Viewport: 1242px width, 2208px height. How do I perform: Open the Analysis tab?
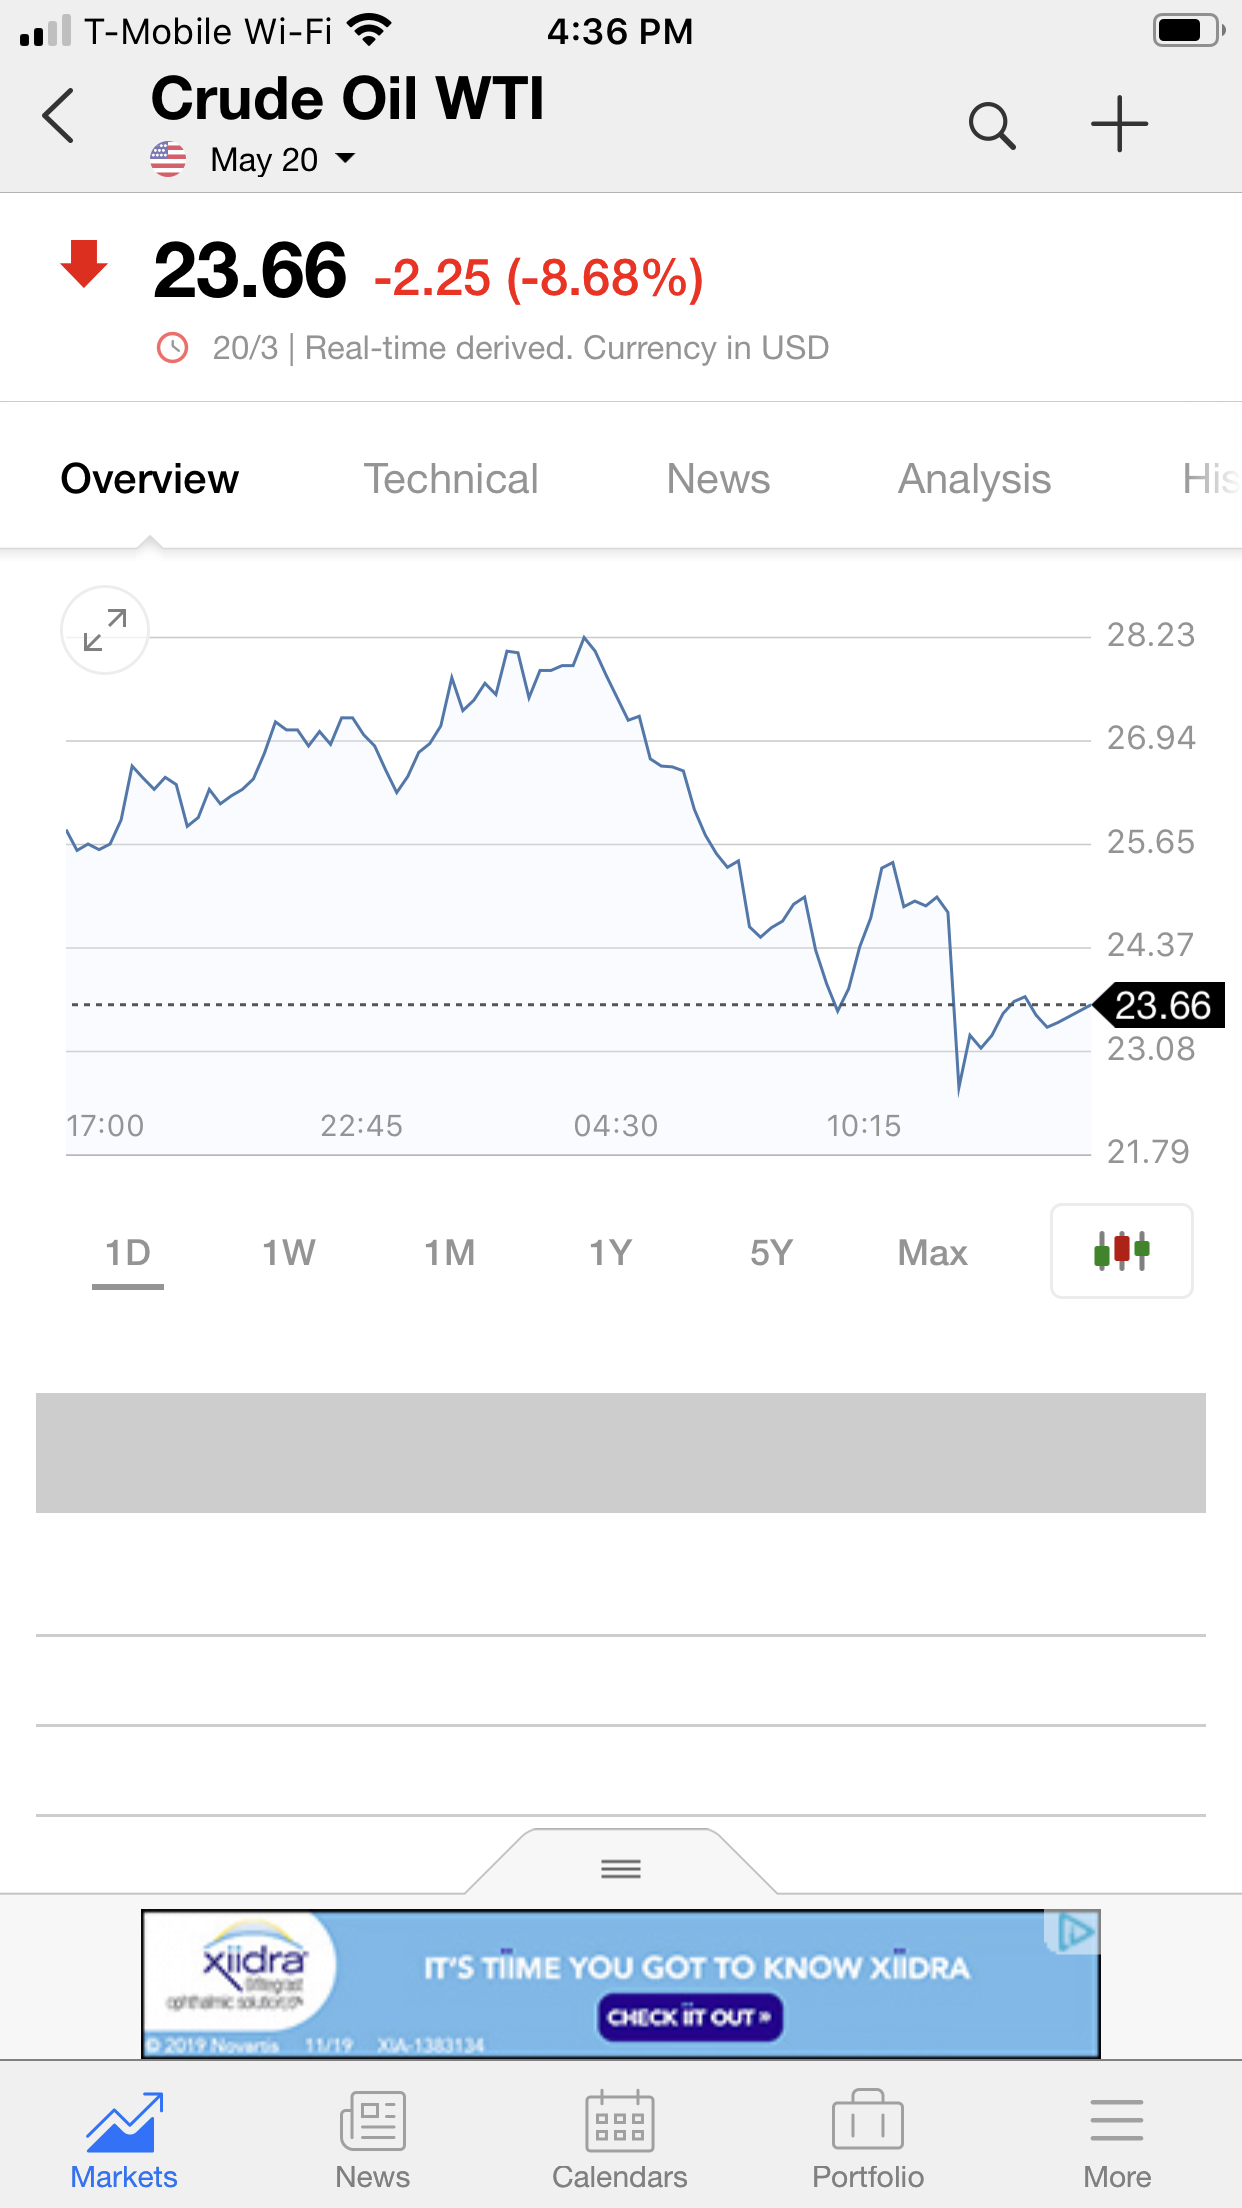pos(974,479)
